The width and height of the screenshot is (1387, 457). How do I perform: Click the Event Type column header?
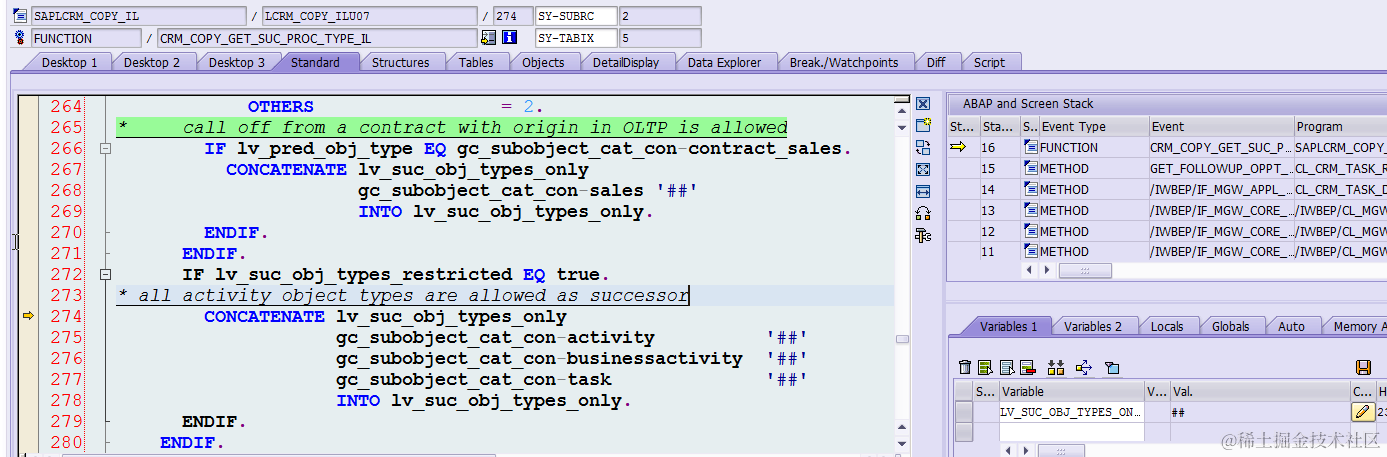click(1093, 127)
